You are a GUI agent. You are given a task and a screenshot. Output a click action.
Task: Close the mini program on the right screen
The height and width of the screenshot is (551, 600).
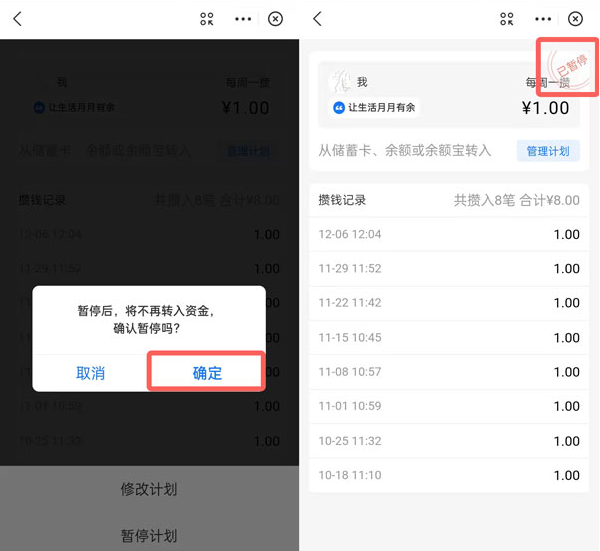pos(575,19)
